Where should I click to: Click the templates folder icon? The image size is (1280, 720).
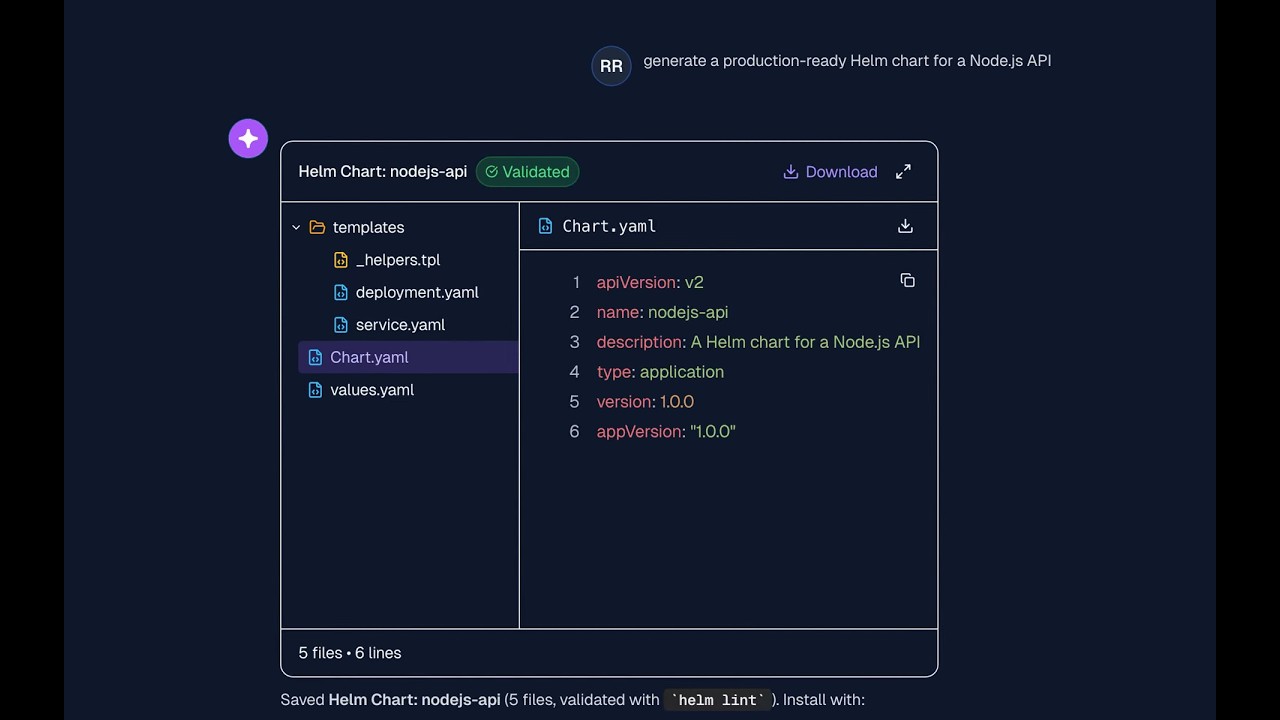pyautogui.click(x=317, y=228)
